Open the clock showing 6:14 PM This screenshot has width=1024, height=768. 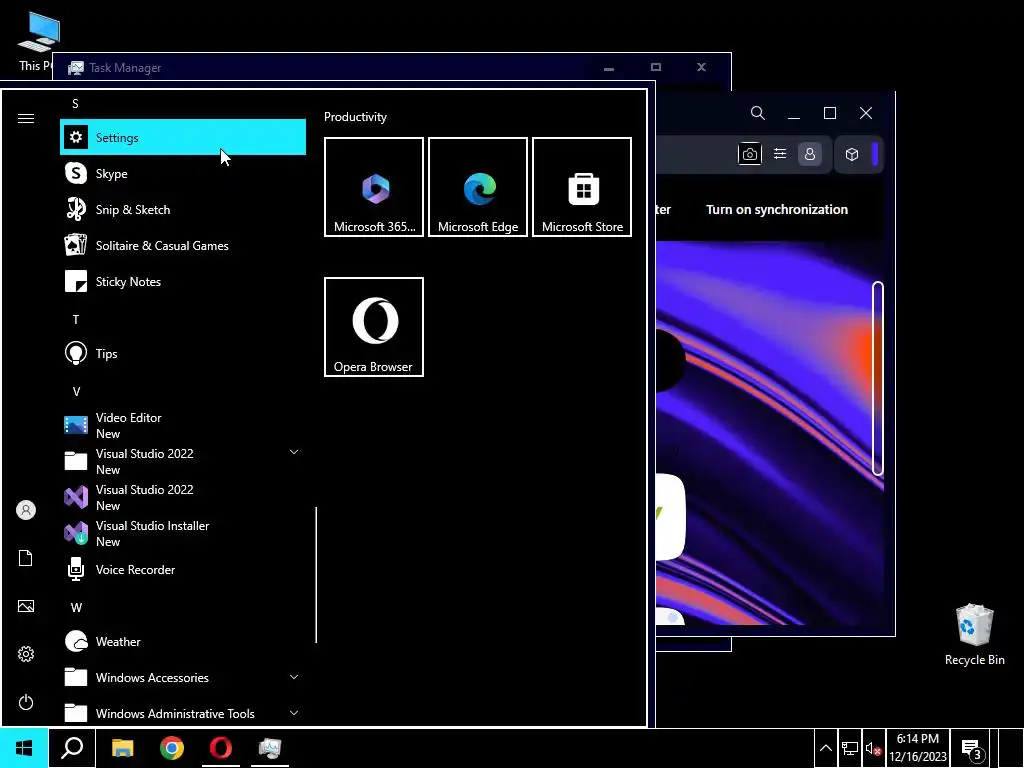coord(918,748)
